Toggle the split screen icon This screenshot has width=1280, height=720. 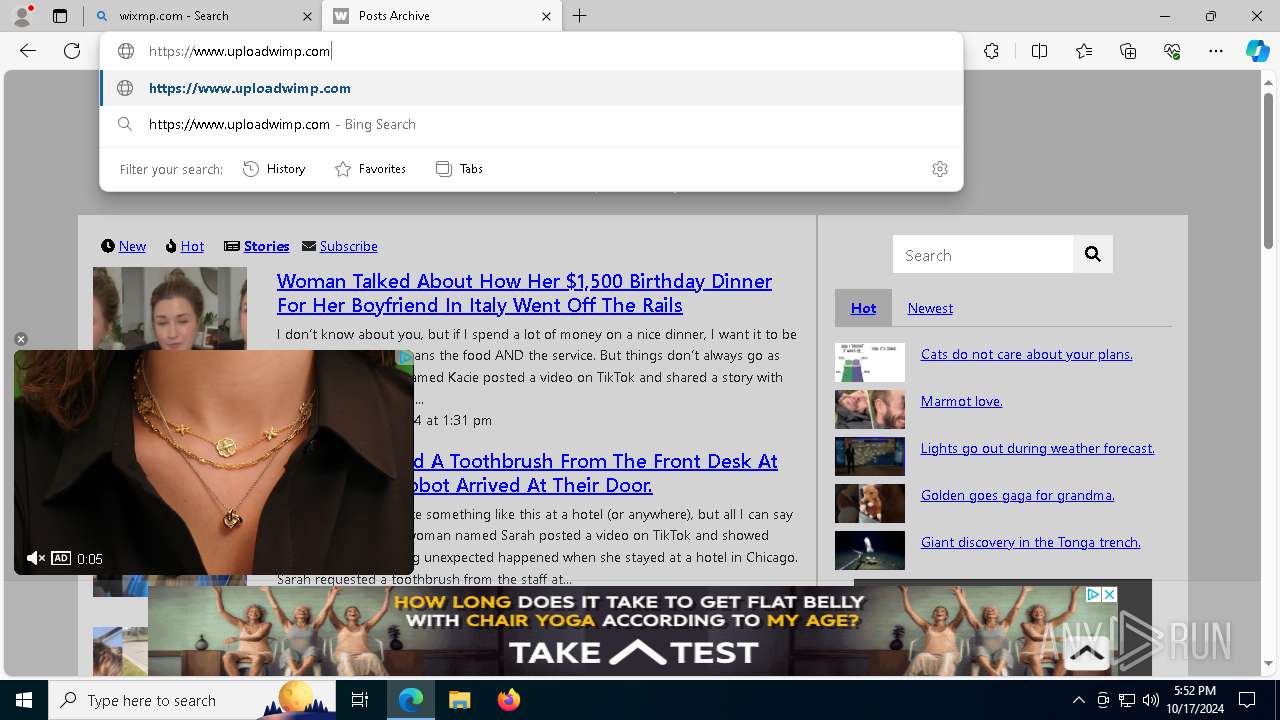(1039, 51)
